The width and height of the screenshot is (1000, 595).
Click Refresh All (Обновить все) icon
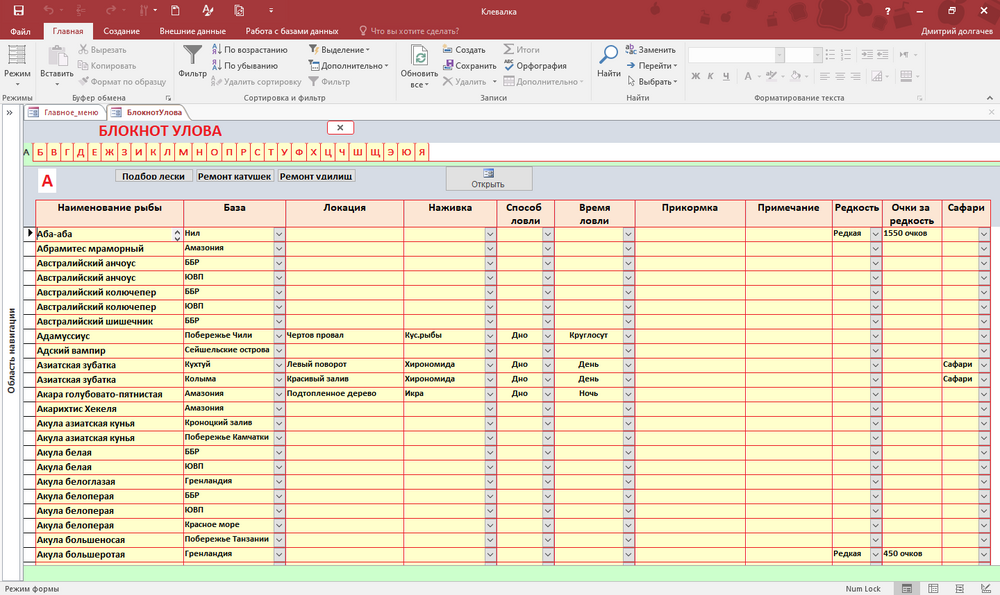419,56
